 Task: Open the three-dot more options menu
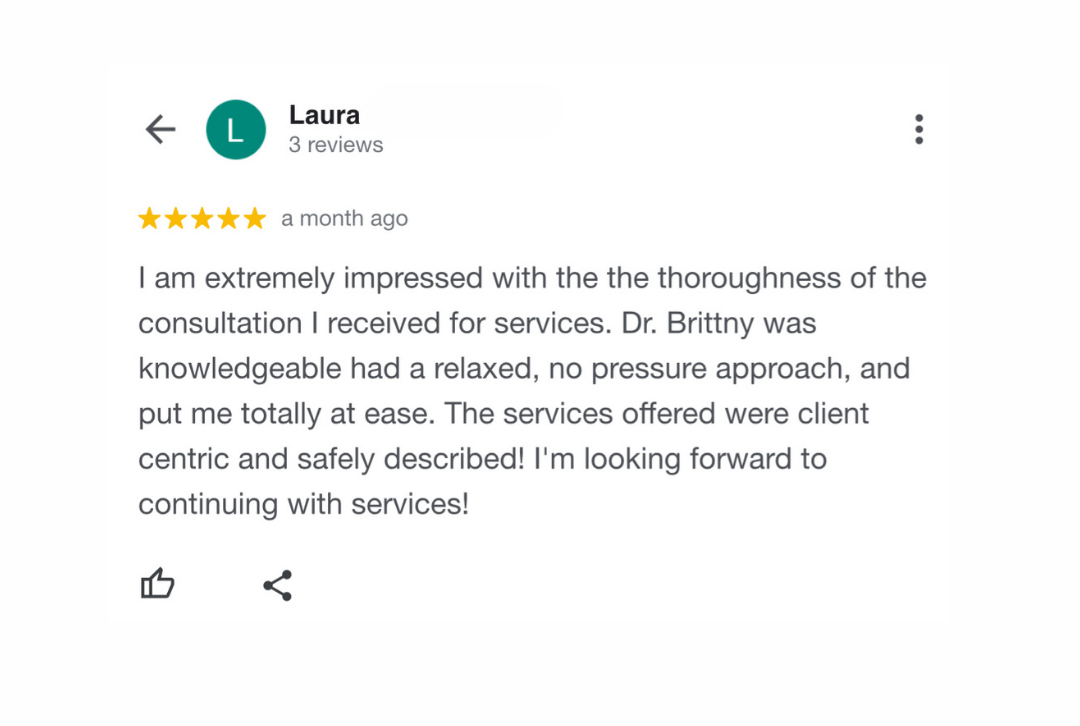pyautogui.click(x=918, y=129)
